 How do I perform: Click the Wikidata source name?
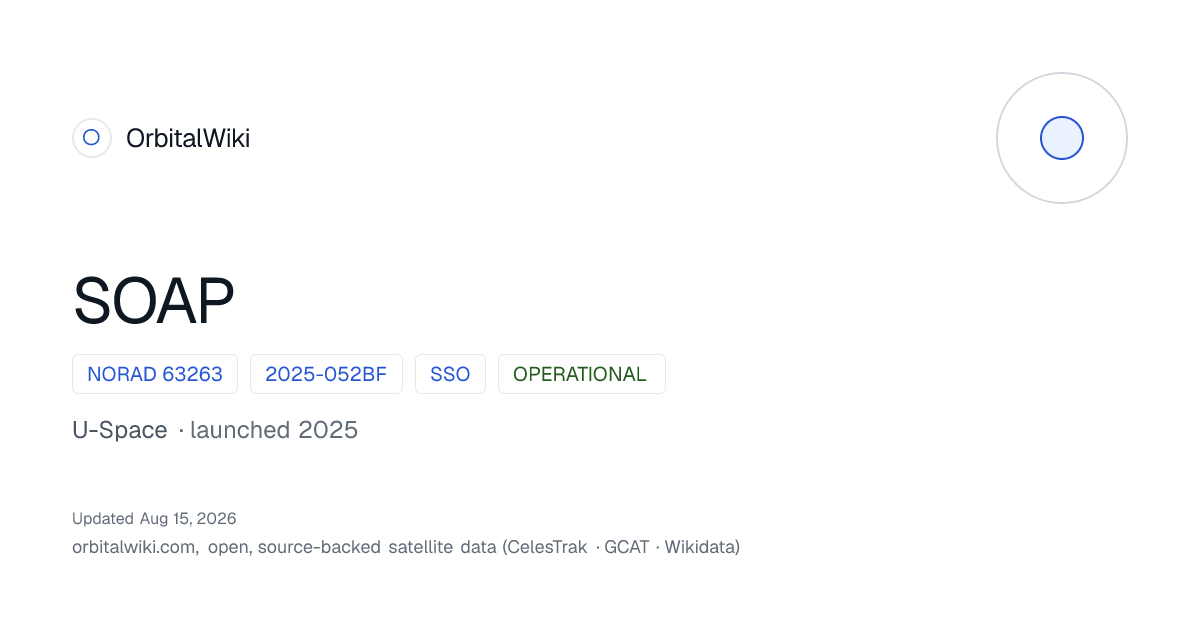tap(699, 547)
